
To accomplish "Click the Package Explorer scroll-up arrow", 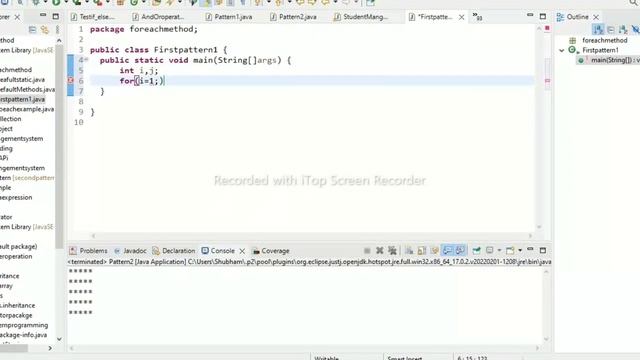I will click(59, 40).
